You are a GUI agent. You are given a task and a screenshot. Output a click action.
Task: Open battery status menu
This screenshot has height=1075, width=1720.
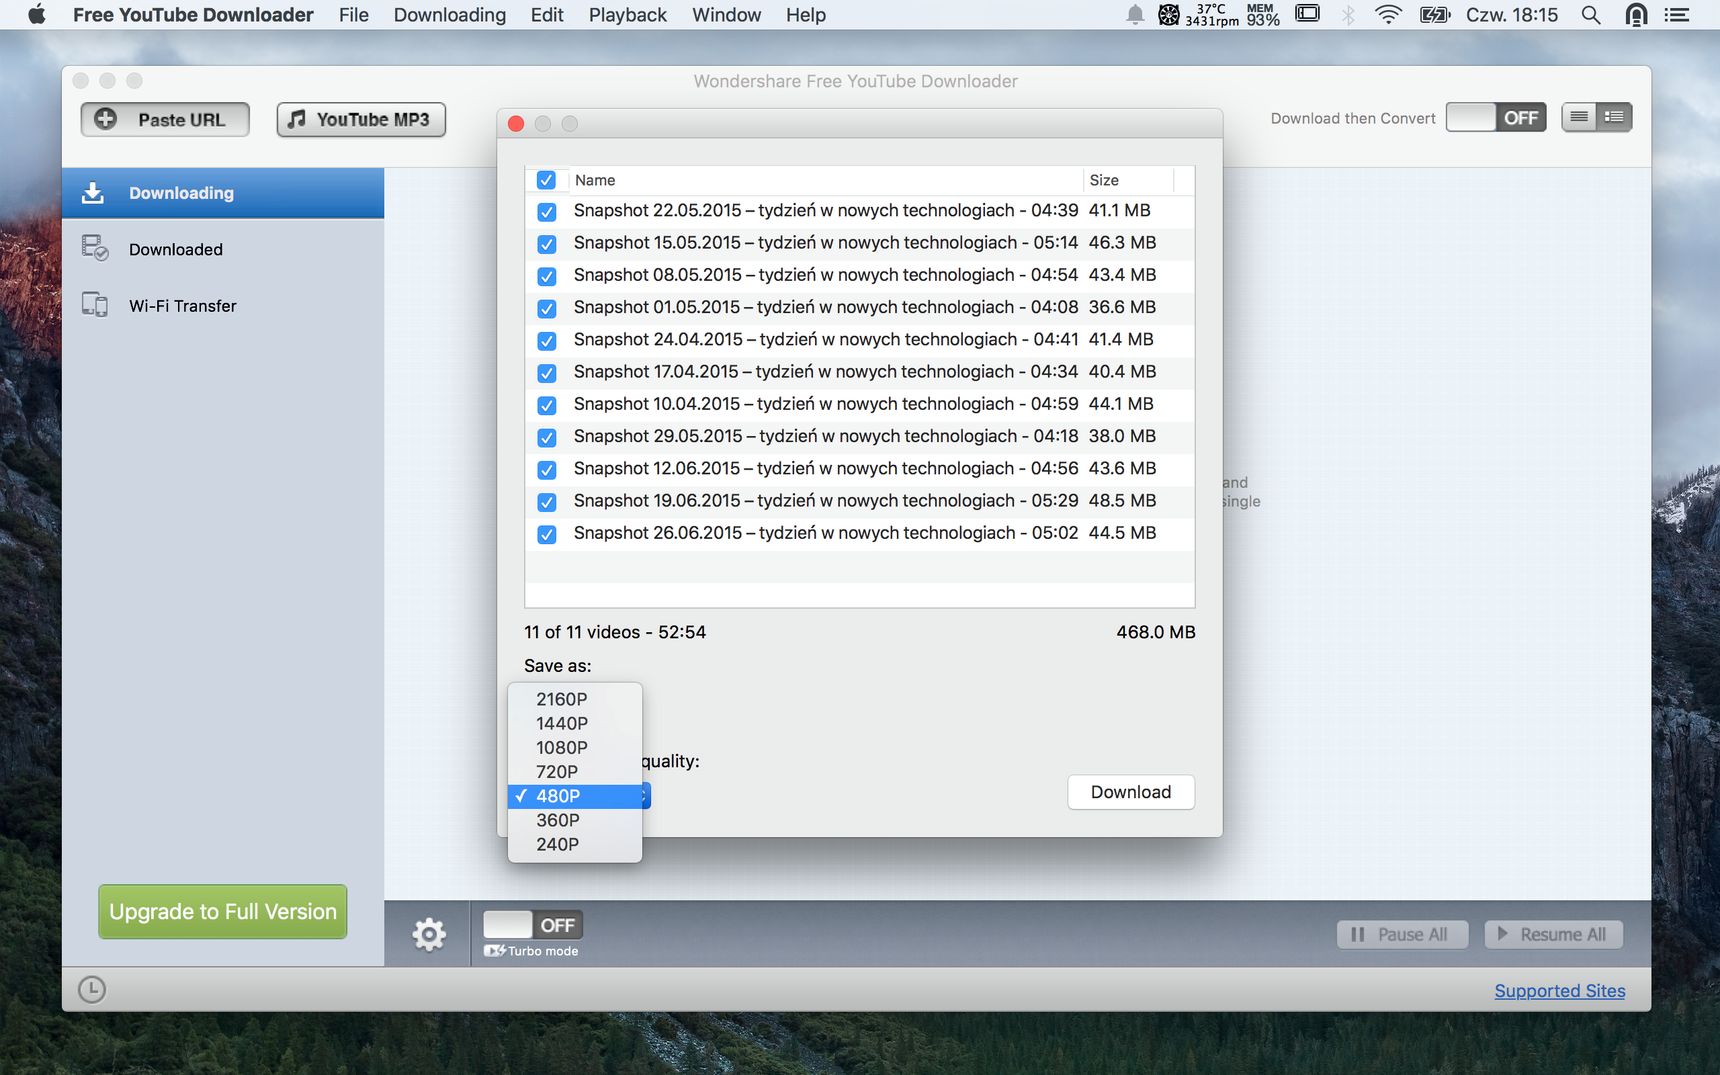(x=1435, y=15)
